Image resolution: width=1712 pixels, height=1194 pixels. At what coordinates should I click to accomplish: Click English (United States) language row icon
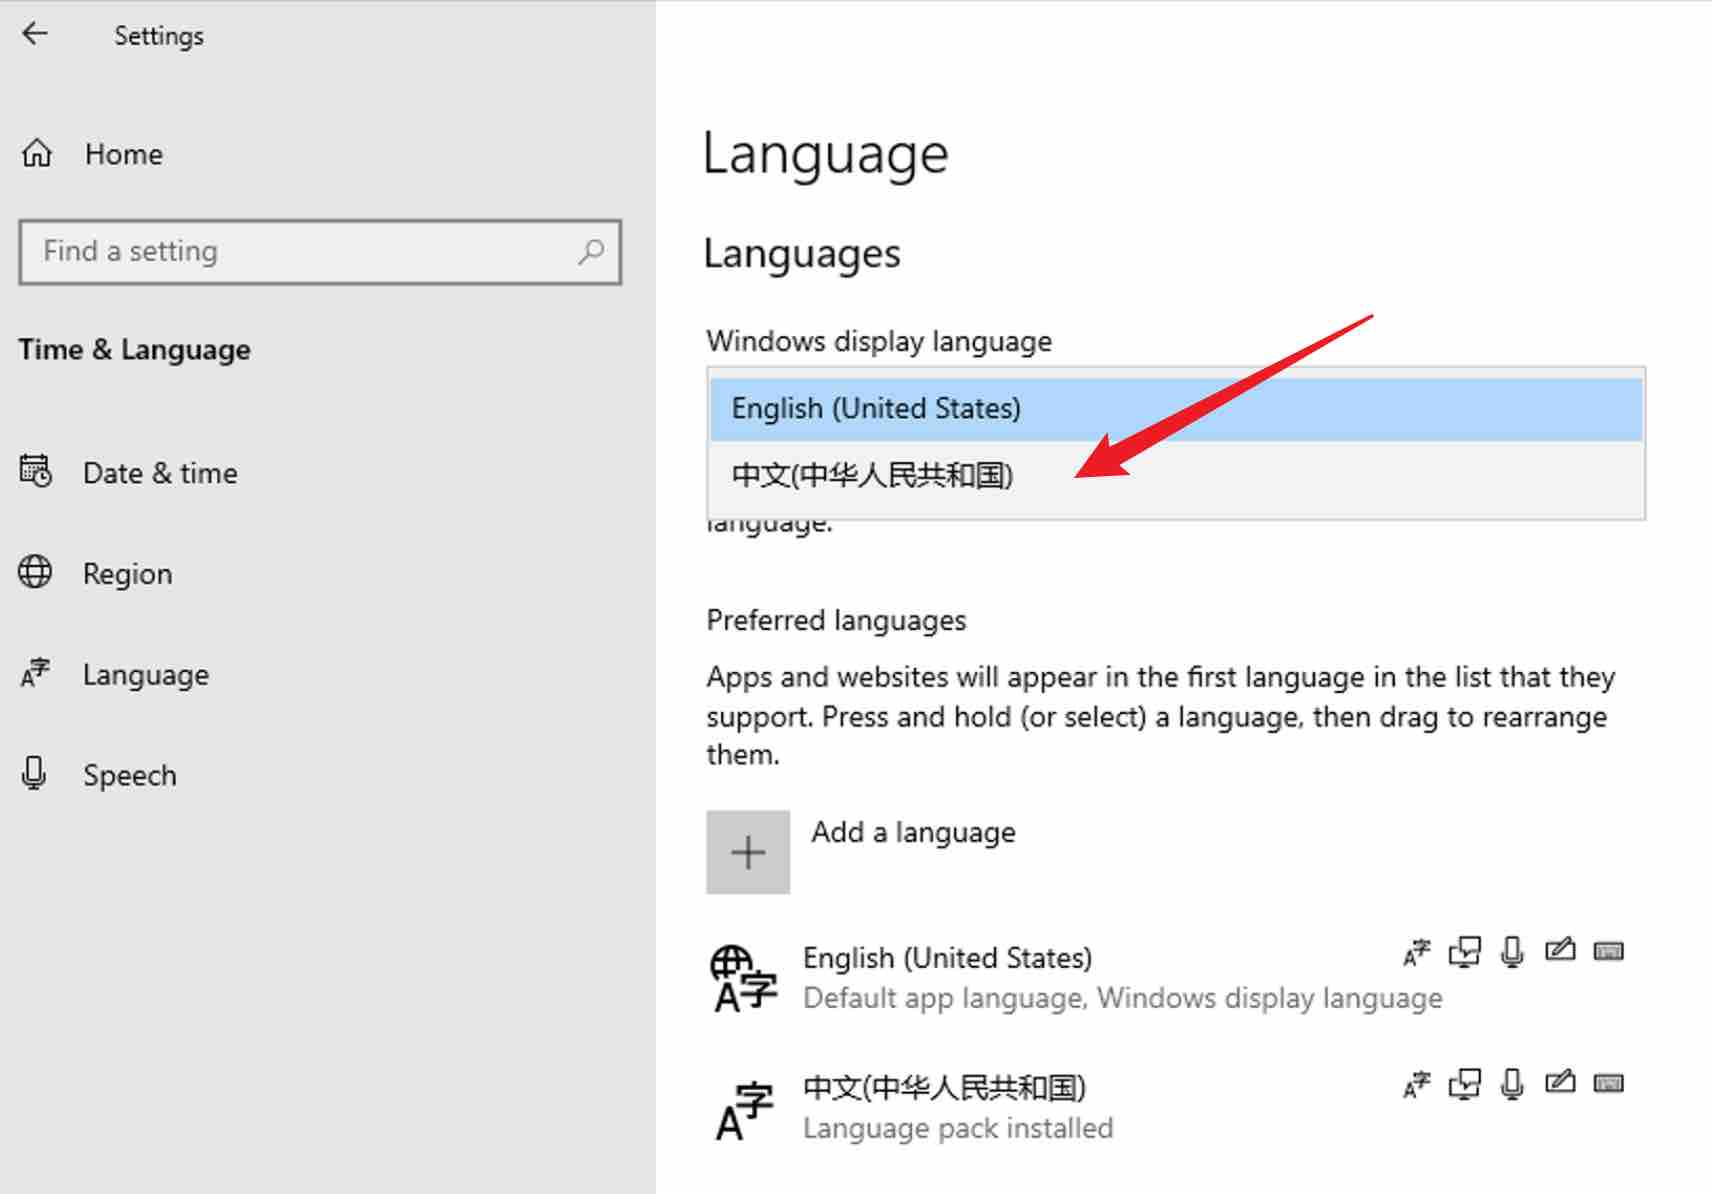[x=743, y=979]
